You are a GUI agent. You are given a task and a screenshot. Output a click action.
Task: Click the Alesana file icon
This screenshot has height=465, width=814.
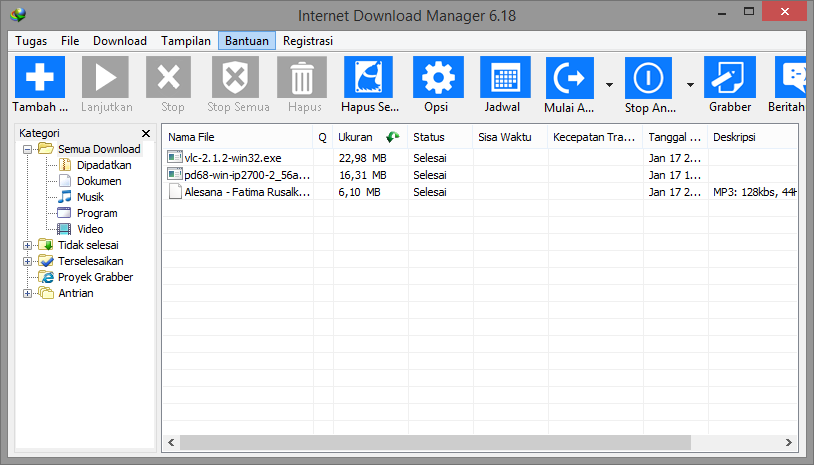175,192
